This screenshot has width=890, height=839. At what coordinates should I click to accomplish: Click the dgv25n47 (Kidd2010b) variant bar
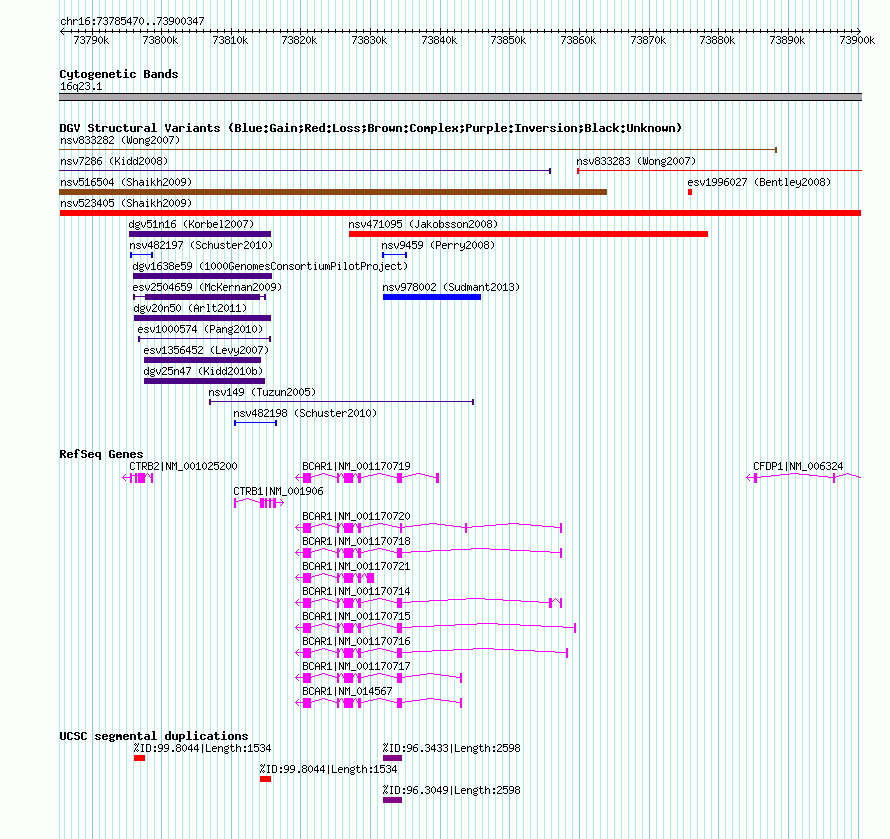click(204, 381)
